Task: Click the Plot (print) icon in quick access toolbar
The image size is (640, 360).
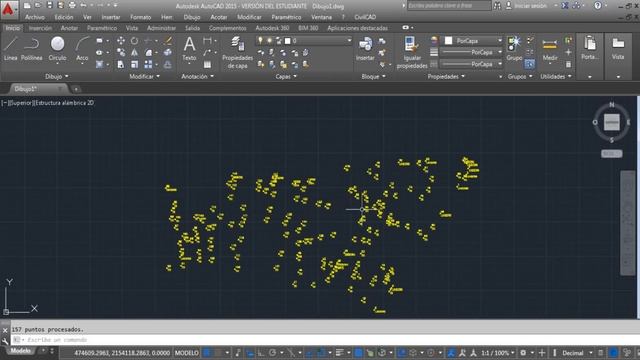Action: coord(72,6)
